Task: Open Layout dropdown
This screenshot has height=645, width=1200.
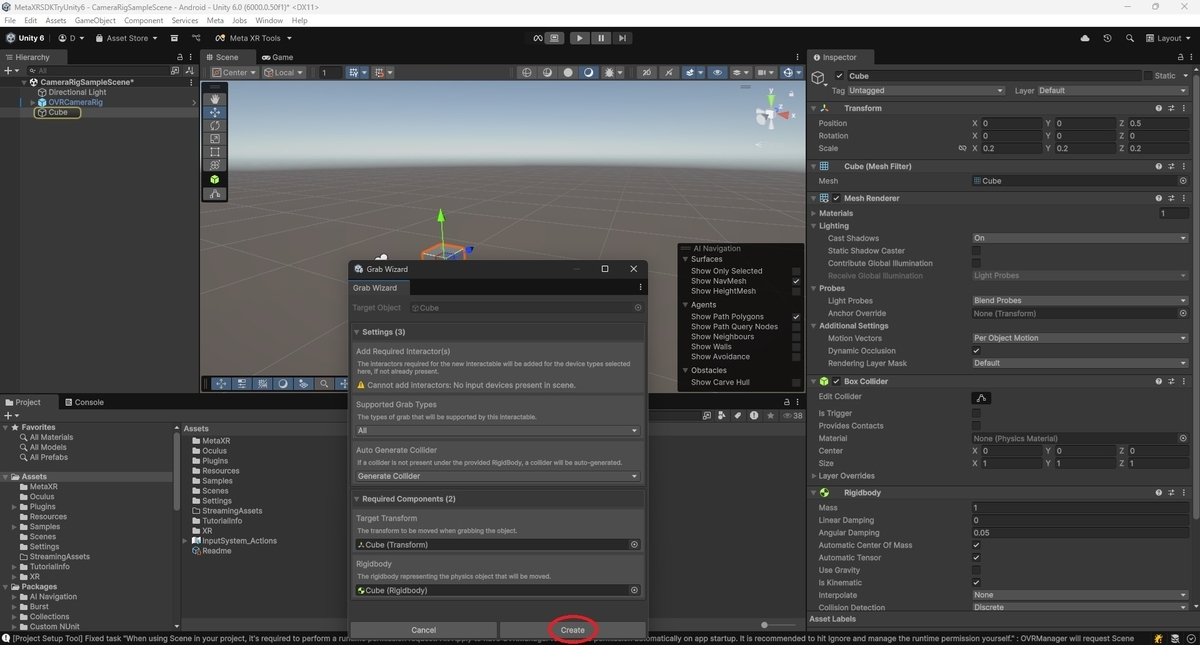Action: coord(1168,38)
